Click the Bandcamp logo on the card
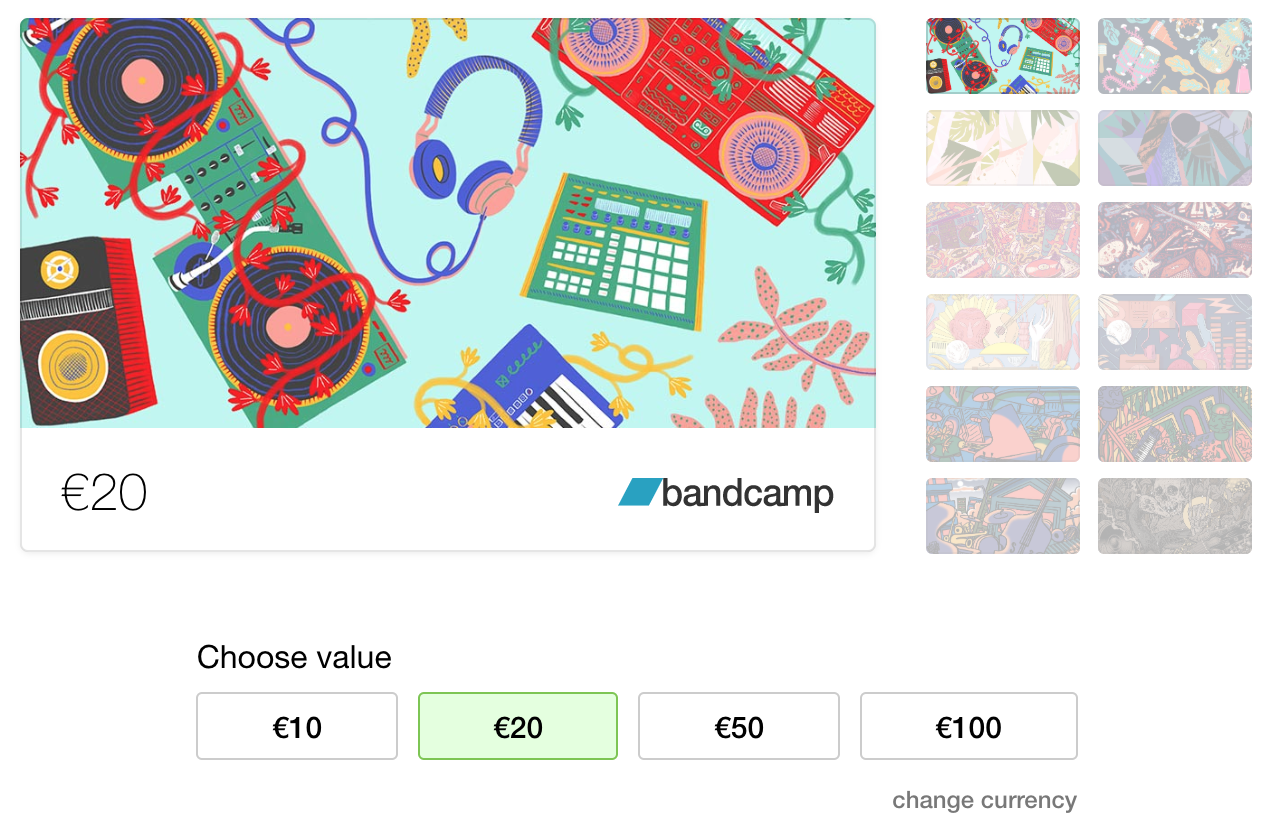This screenshot has height=828, width=1268. [726, 493]
